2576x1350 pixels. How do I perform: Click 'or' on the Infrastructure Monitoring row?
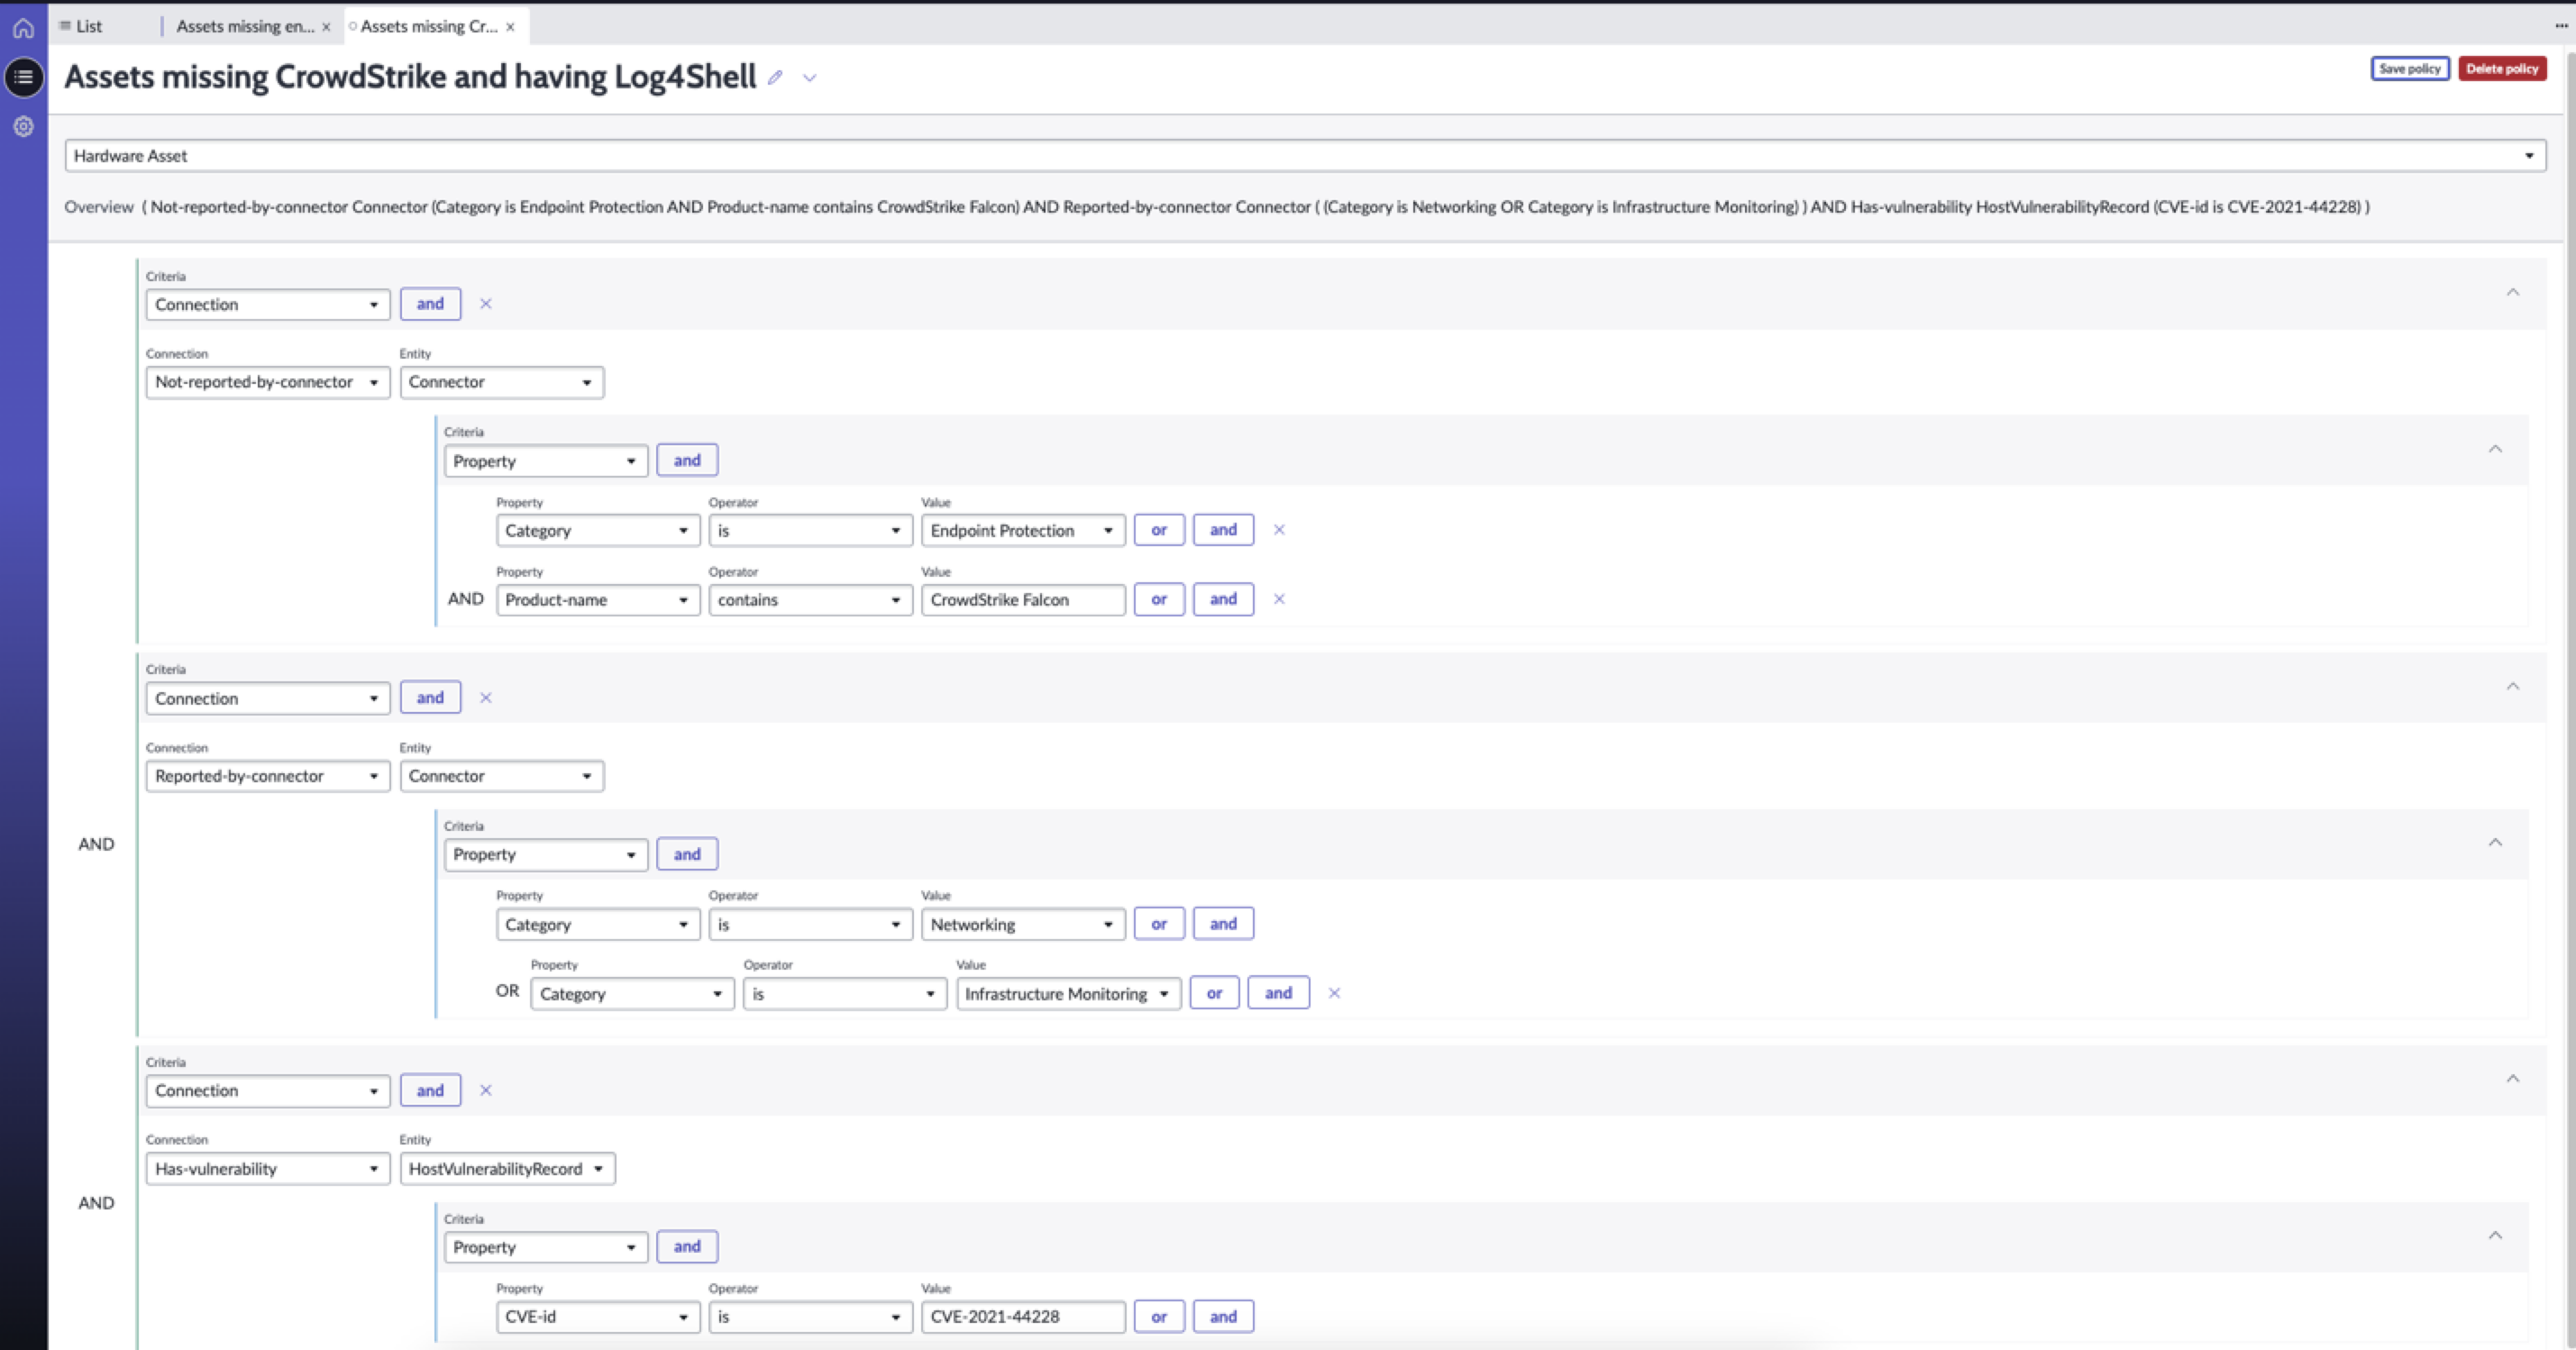[x=1214, y=993]
